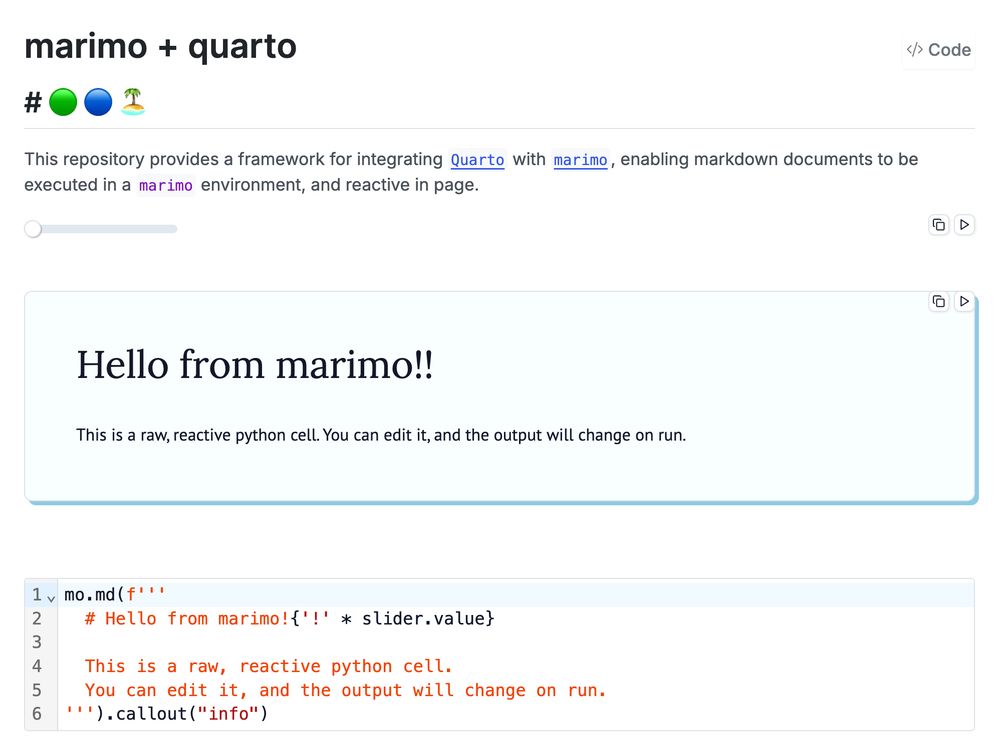Click line number 4 in gutter
The width and height of the screenshot is (1000, 755).
click(x=37, y=666)
